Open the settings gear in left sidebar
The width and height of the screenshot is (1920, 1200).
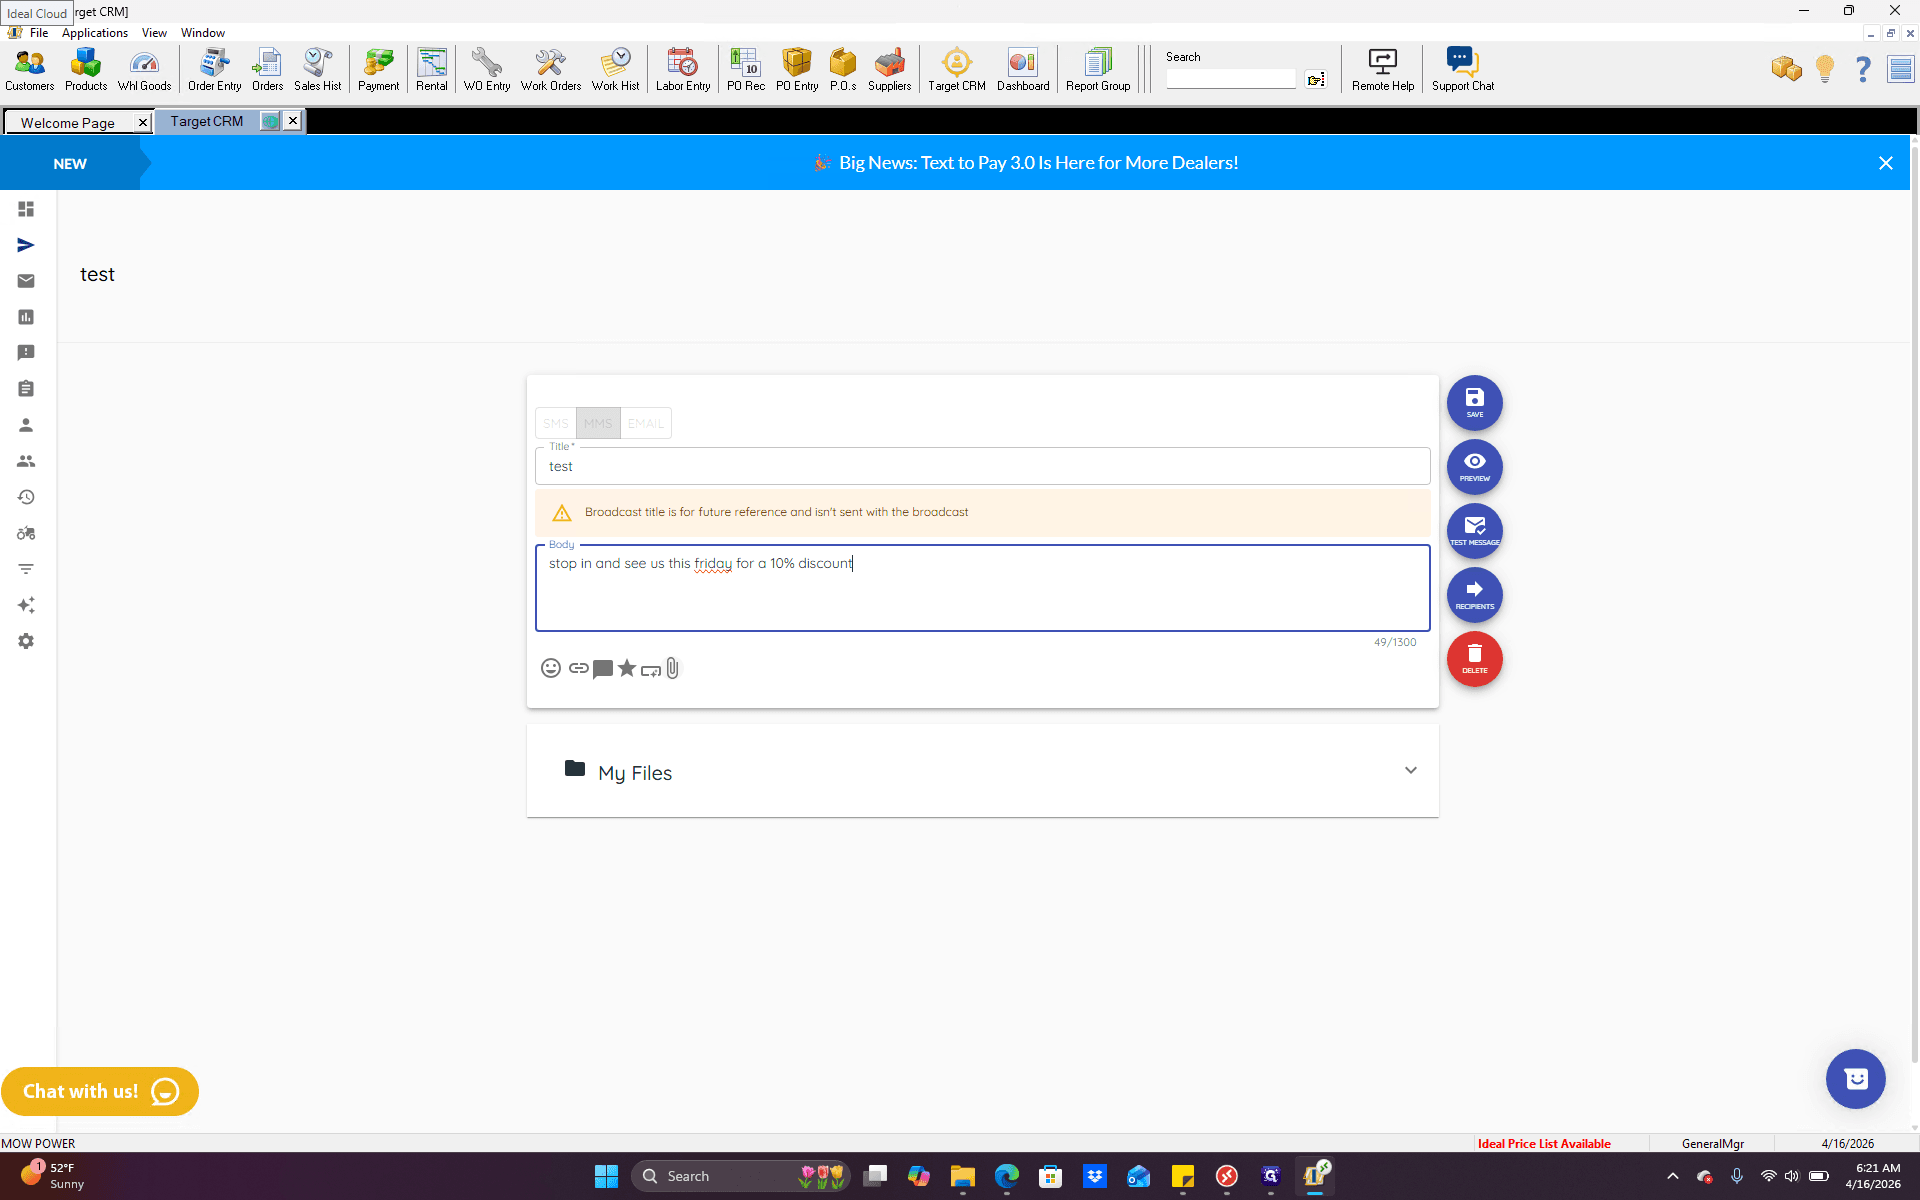tap(26, 641)
